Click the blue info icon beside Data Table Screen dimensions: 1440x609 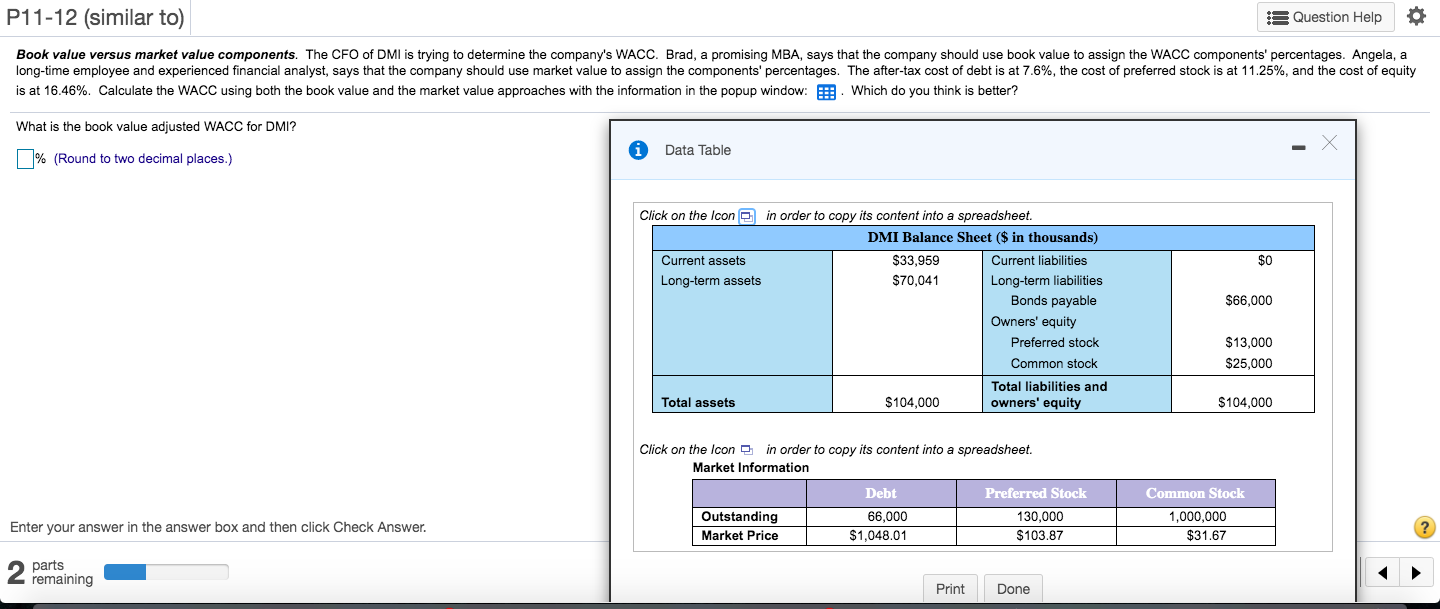[x=639, y=149]
